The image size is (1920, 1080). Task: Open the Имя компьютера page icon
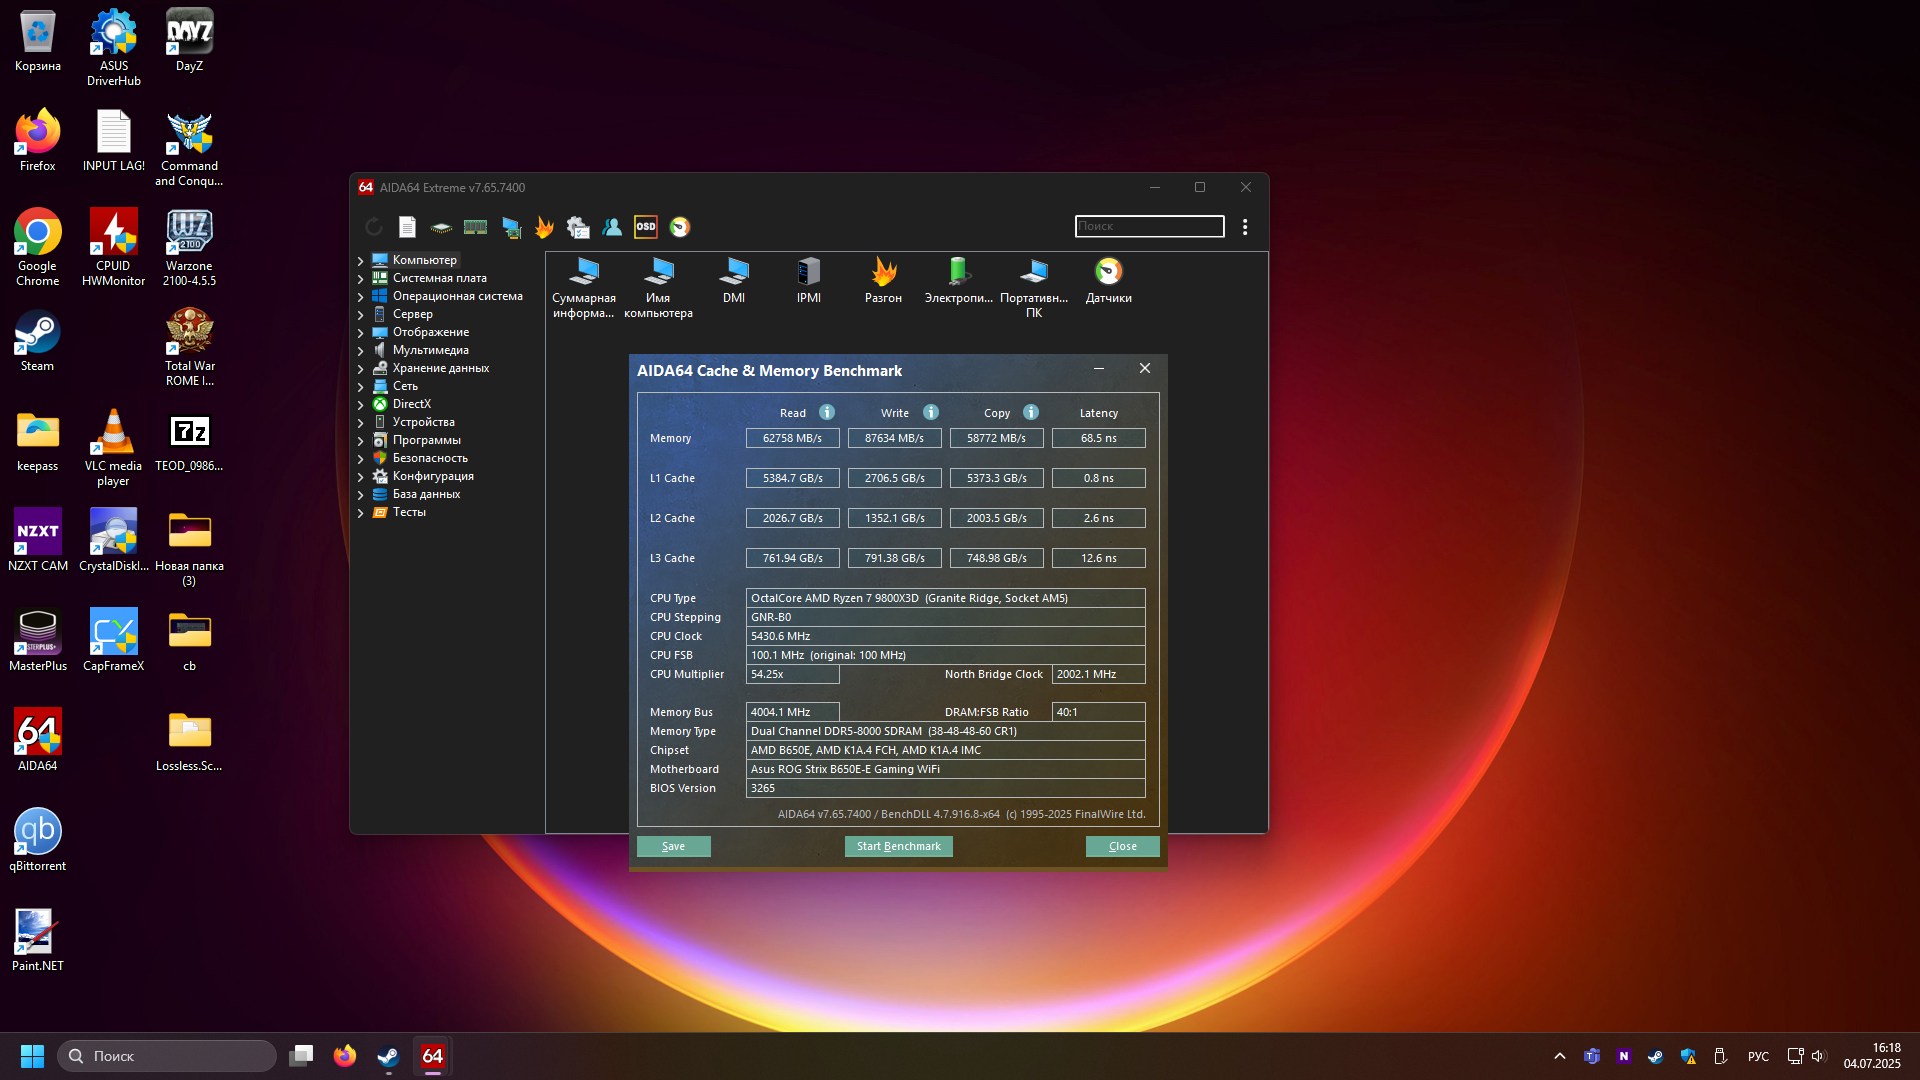click(x=658, y=288)
